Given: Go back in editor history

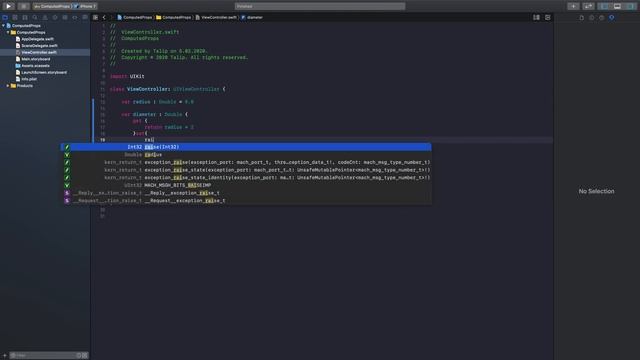Looking at the screenshot, I should coord(104,18).
